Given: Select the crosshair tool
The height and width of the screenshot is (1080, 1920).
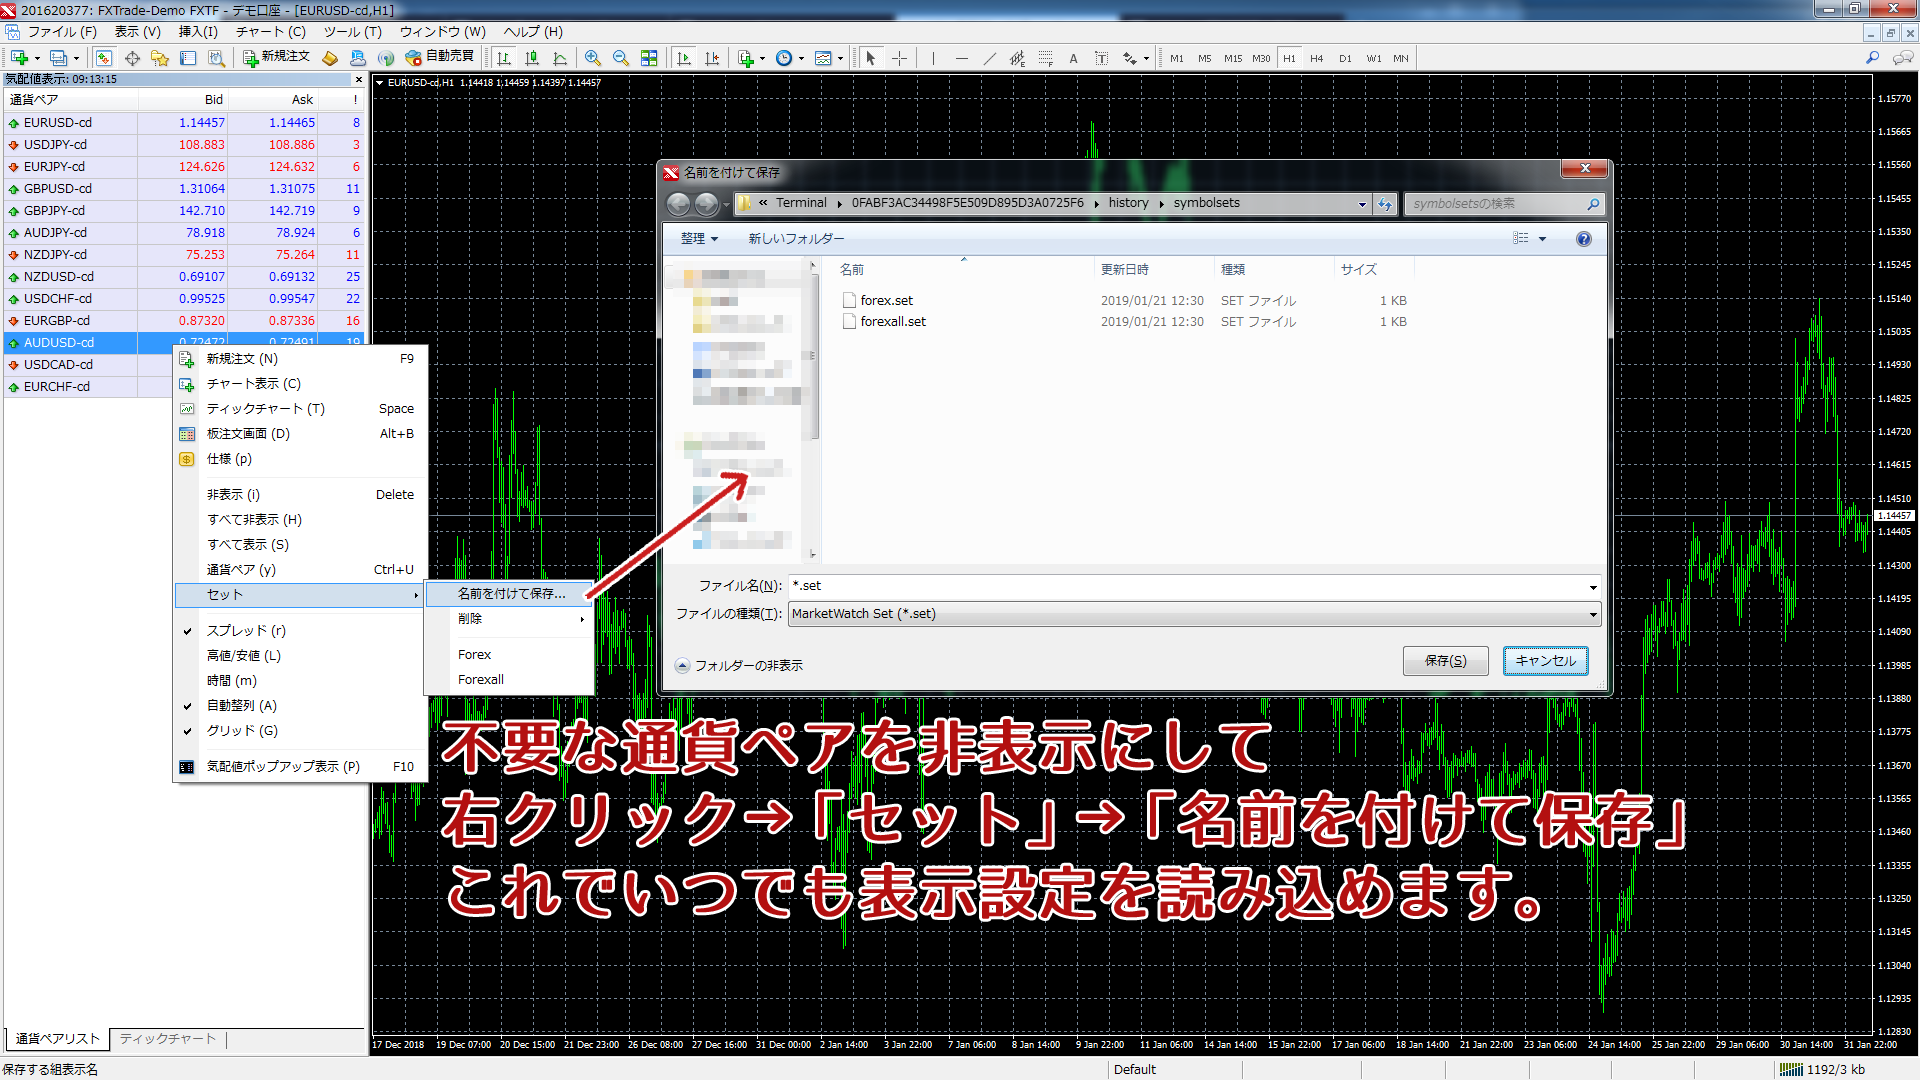Looking at the screenshot, I should click(x=899, y=57).
